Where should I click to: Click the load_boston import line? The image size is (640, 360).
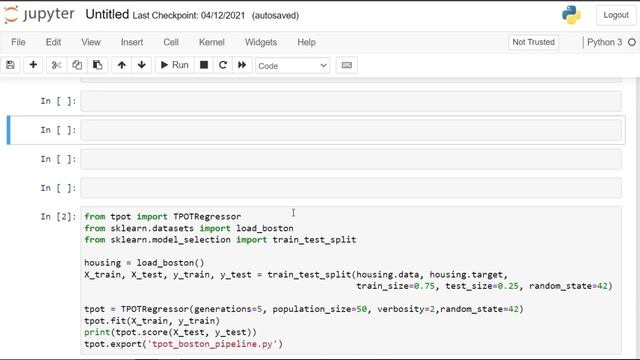point(189,228)
